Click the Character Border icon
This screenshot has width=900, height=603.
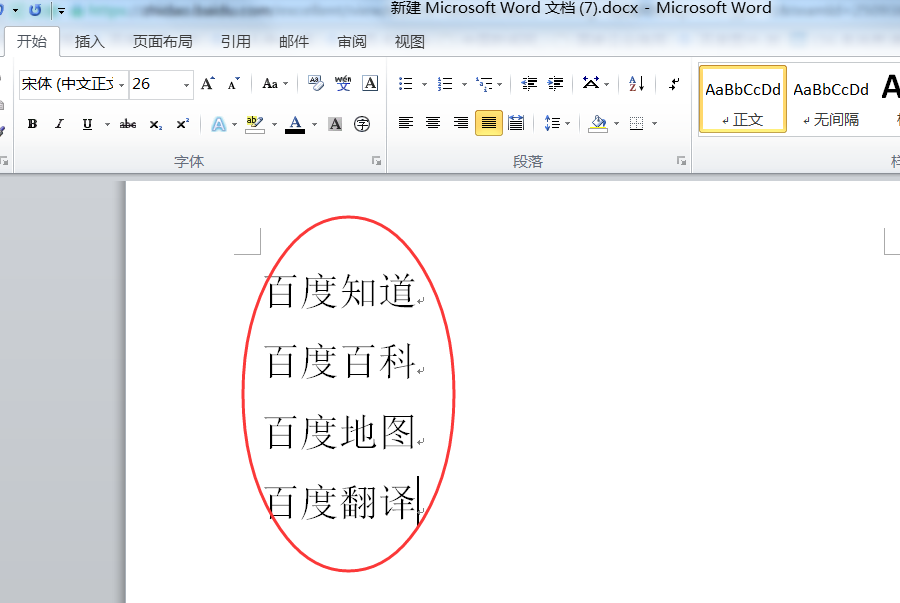(x=370, y=84)
